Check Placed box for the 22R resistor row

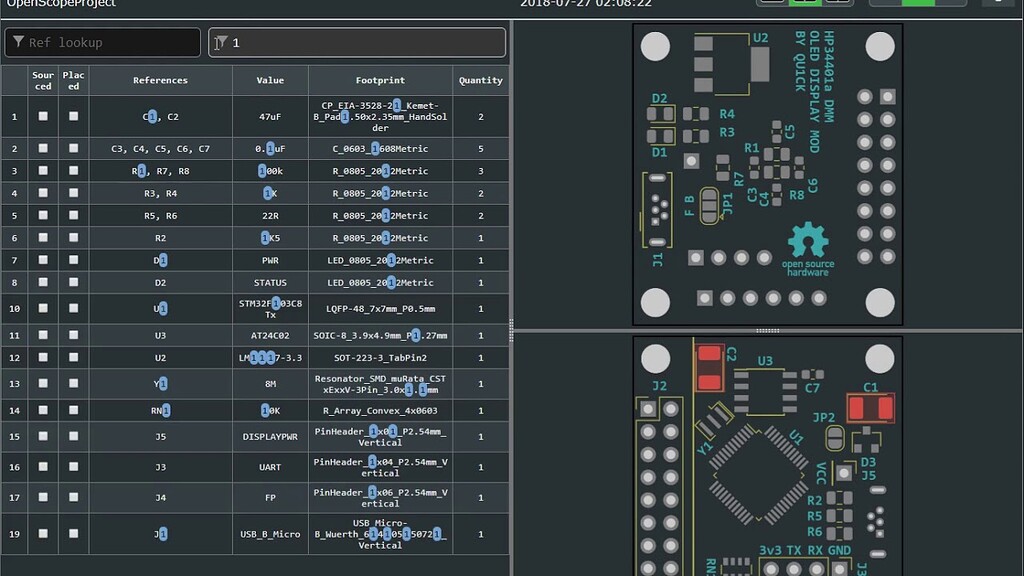[x=74, y=216]
